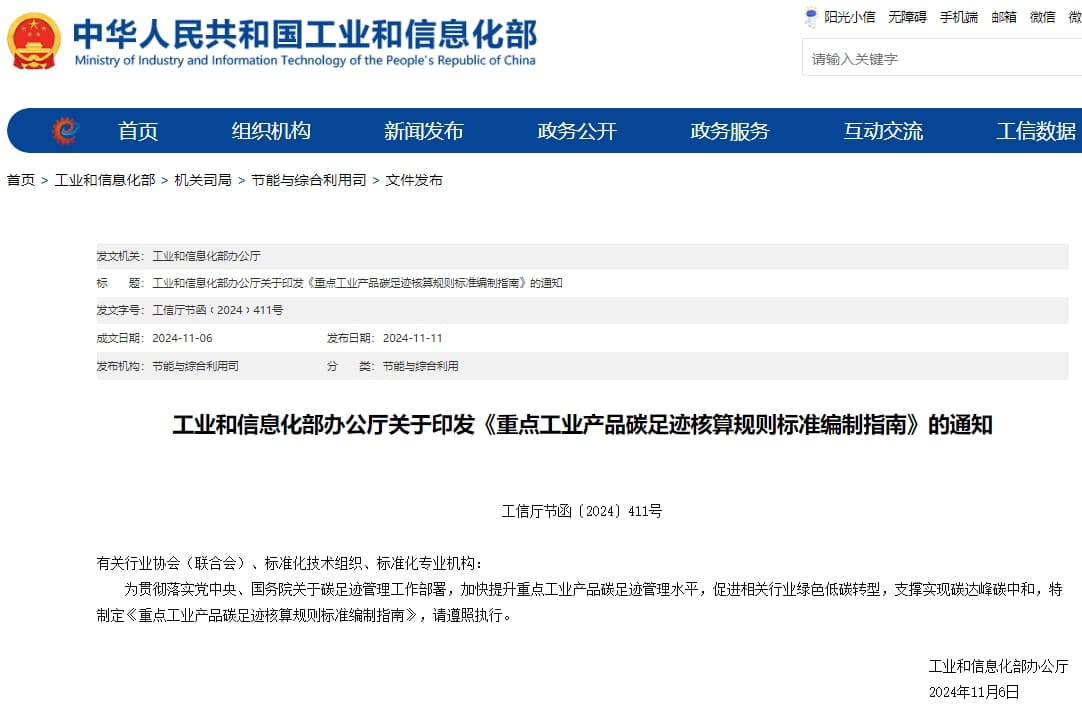Navigate to 节能与综合利用司 breadcrumb
The width and height of the screenshot is (1082, 704).
pyautogui.click(x=309, y=180)
